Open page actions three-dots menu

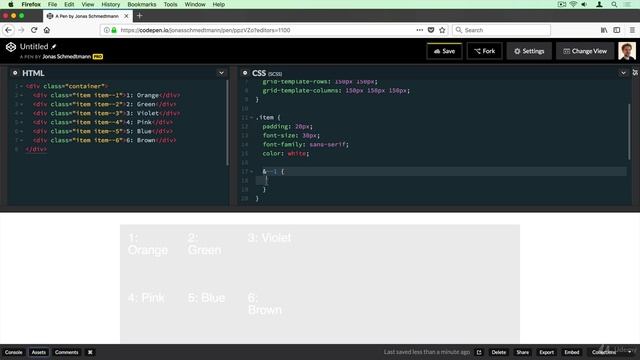coord(419,30)
